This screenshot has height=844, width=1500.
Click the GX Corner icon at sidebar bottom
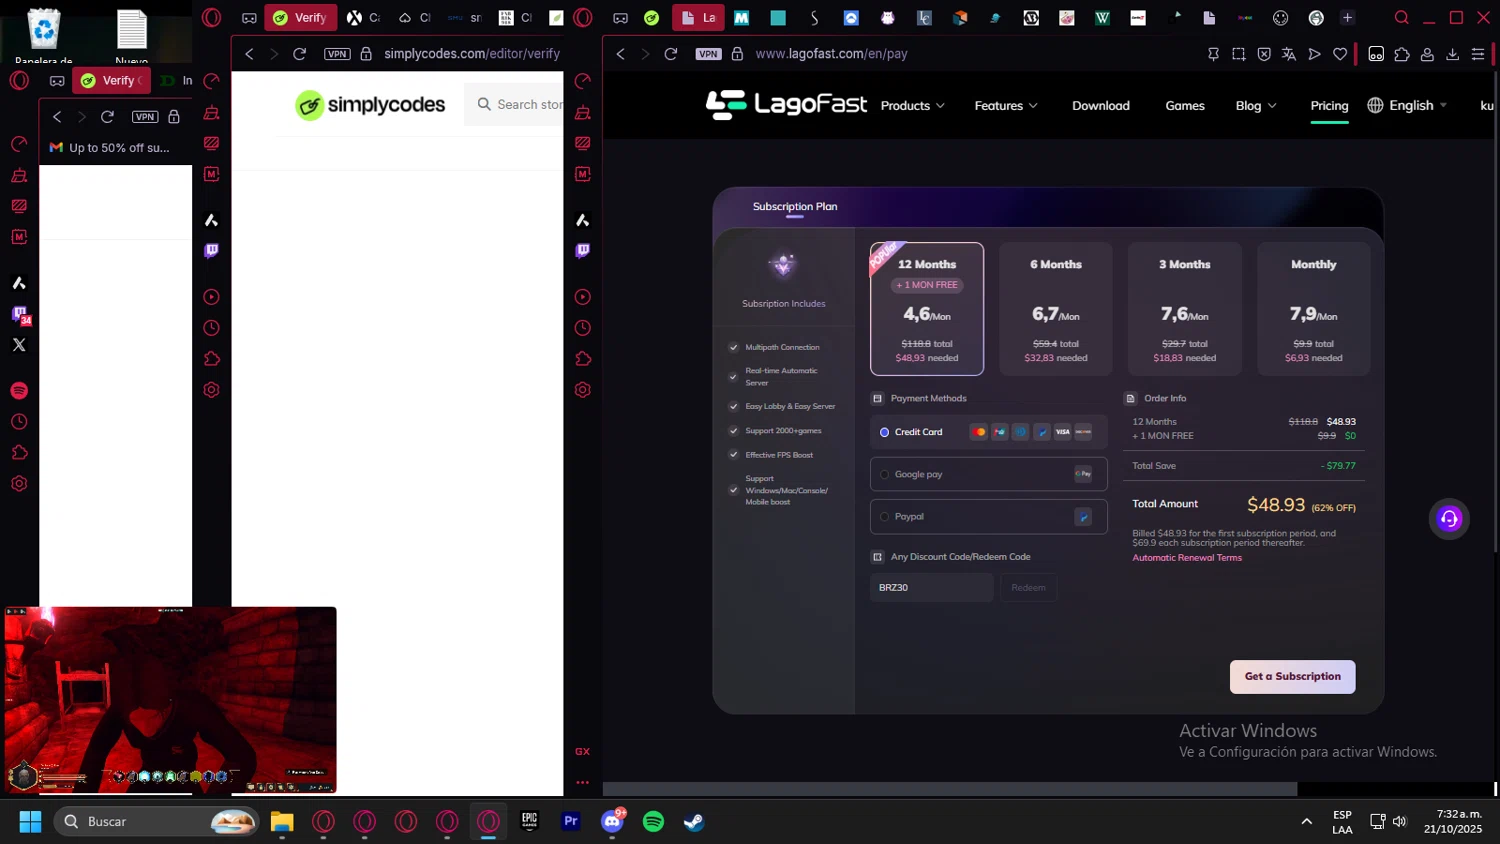pyautogui.click(x=583, y=751)
